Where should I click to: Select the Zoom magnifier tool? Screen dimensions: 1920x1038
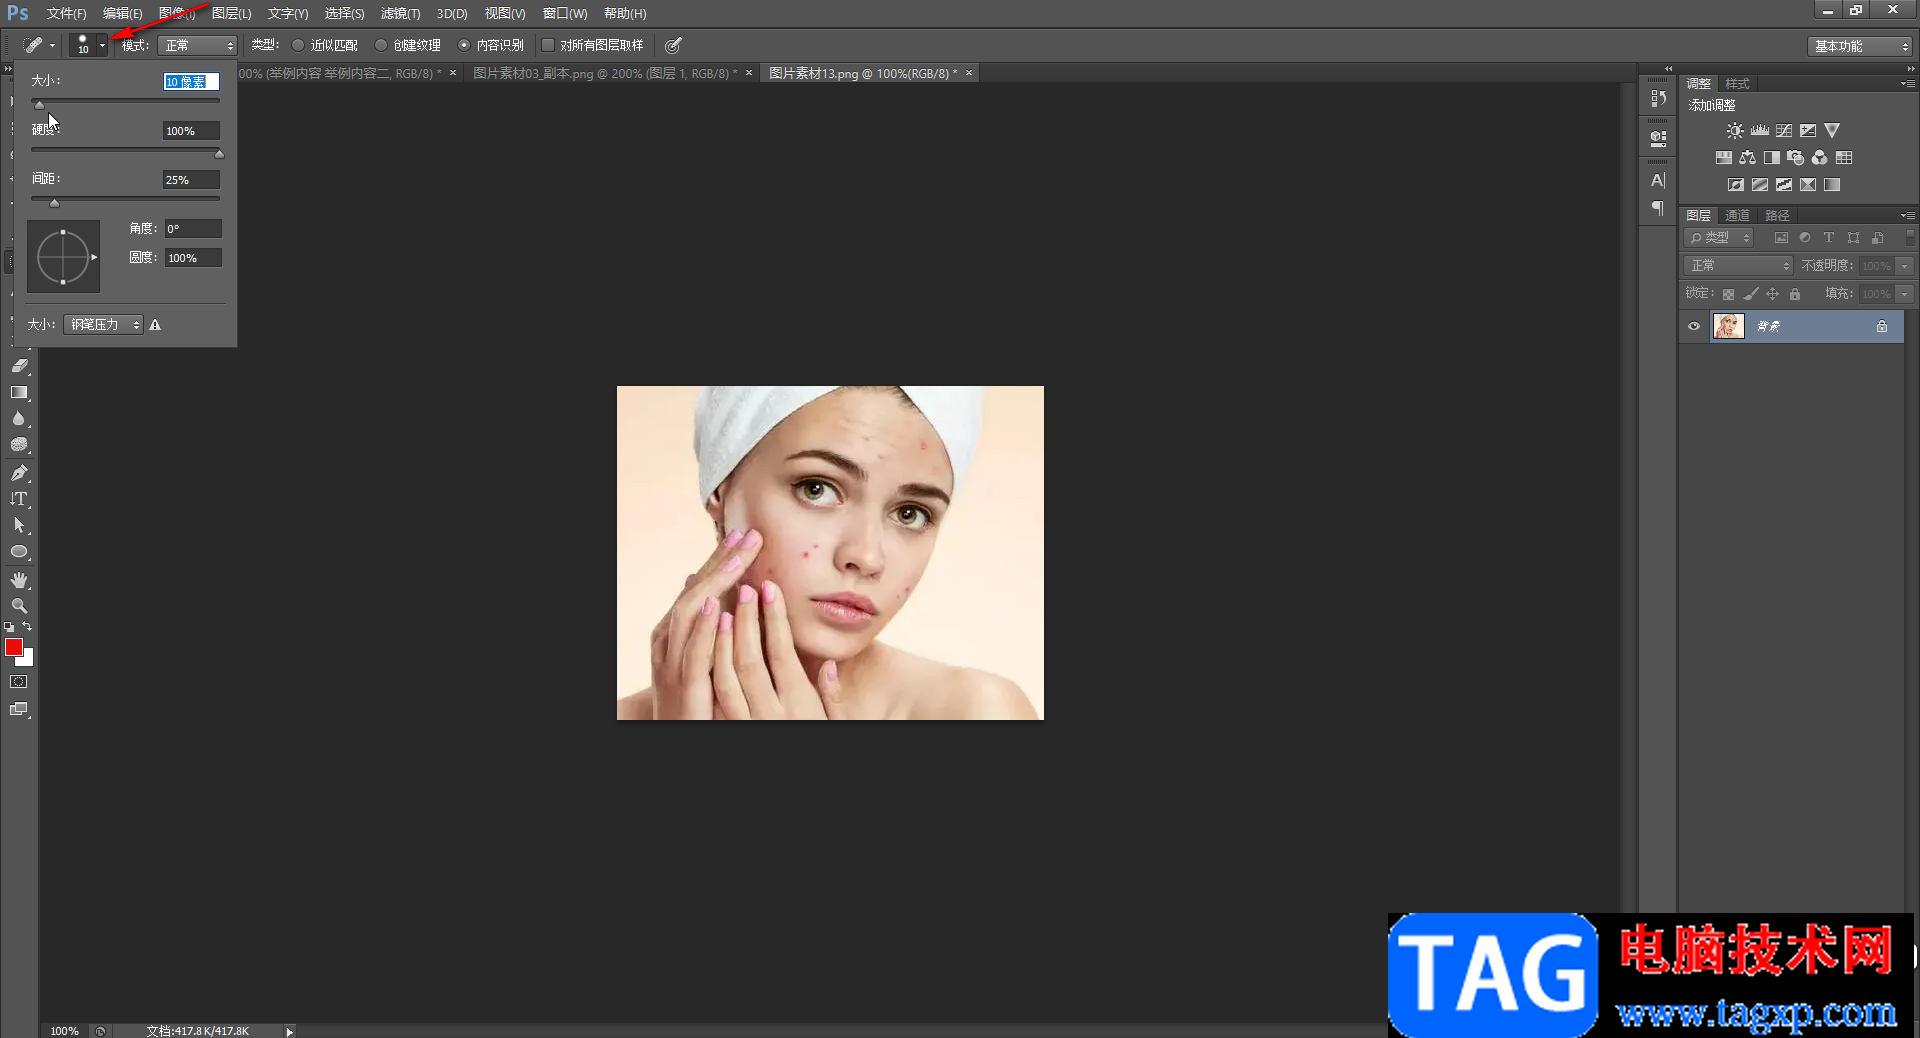pyautogui.click(x=19, y=606)
